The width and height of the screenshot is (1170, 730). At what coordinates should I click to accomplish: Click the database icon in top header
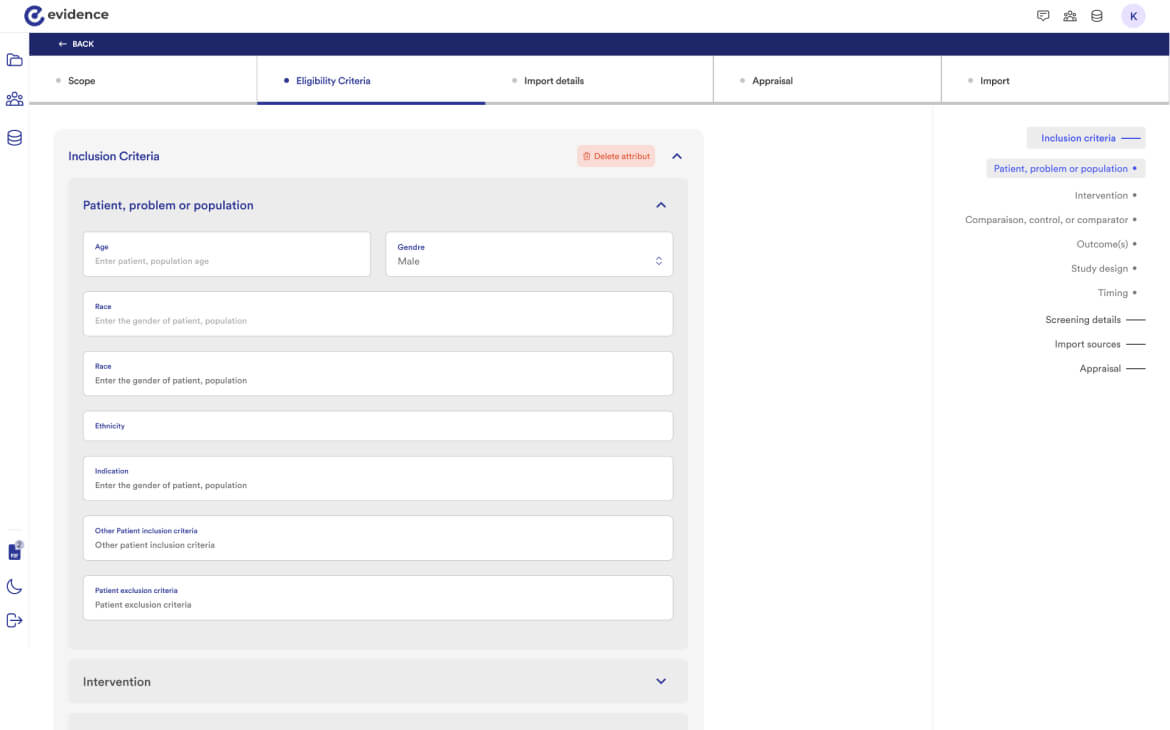pos(1097,16)
